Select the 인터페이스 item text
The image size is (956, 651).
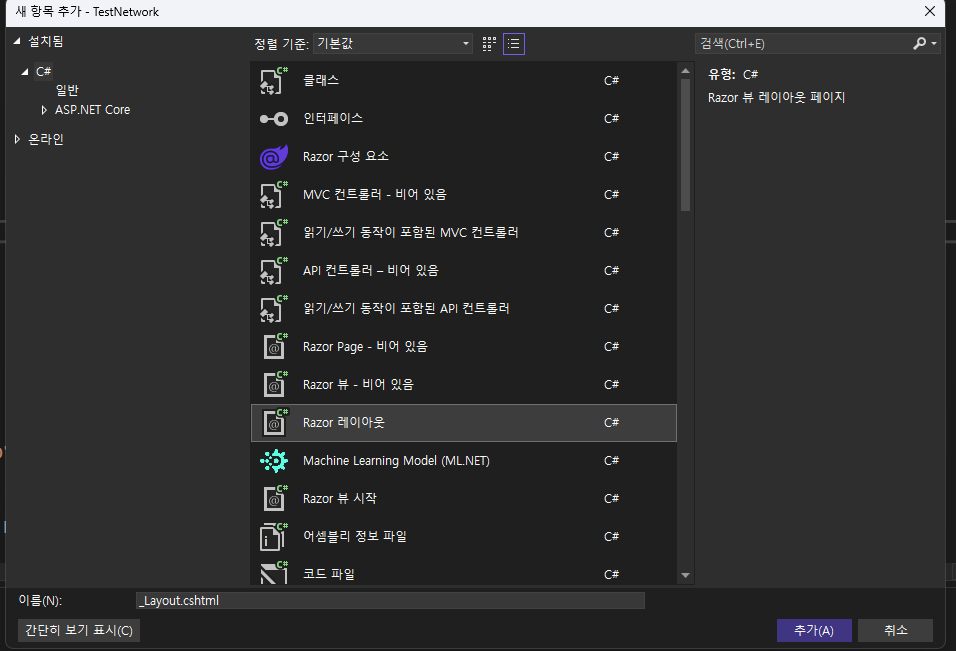click(333, 118)
